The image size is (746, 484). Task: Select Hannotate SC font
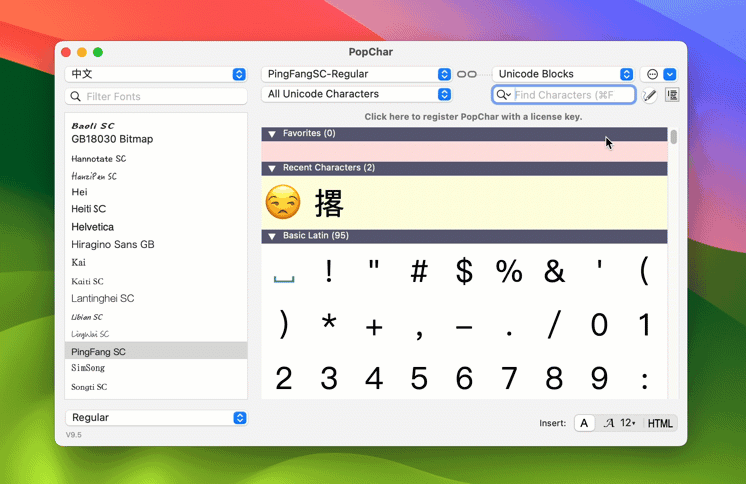(x=98, y=159)
